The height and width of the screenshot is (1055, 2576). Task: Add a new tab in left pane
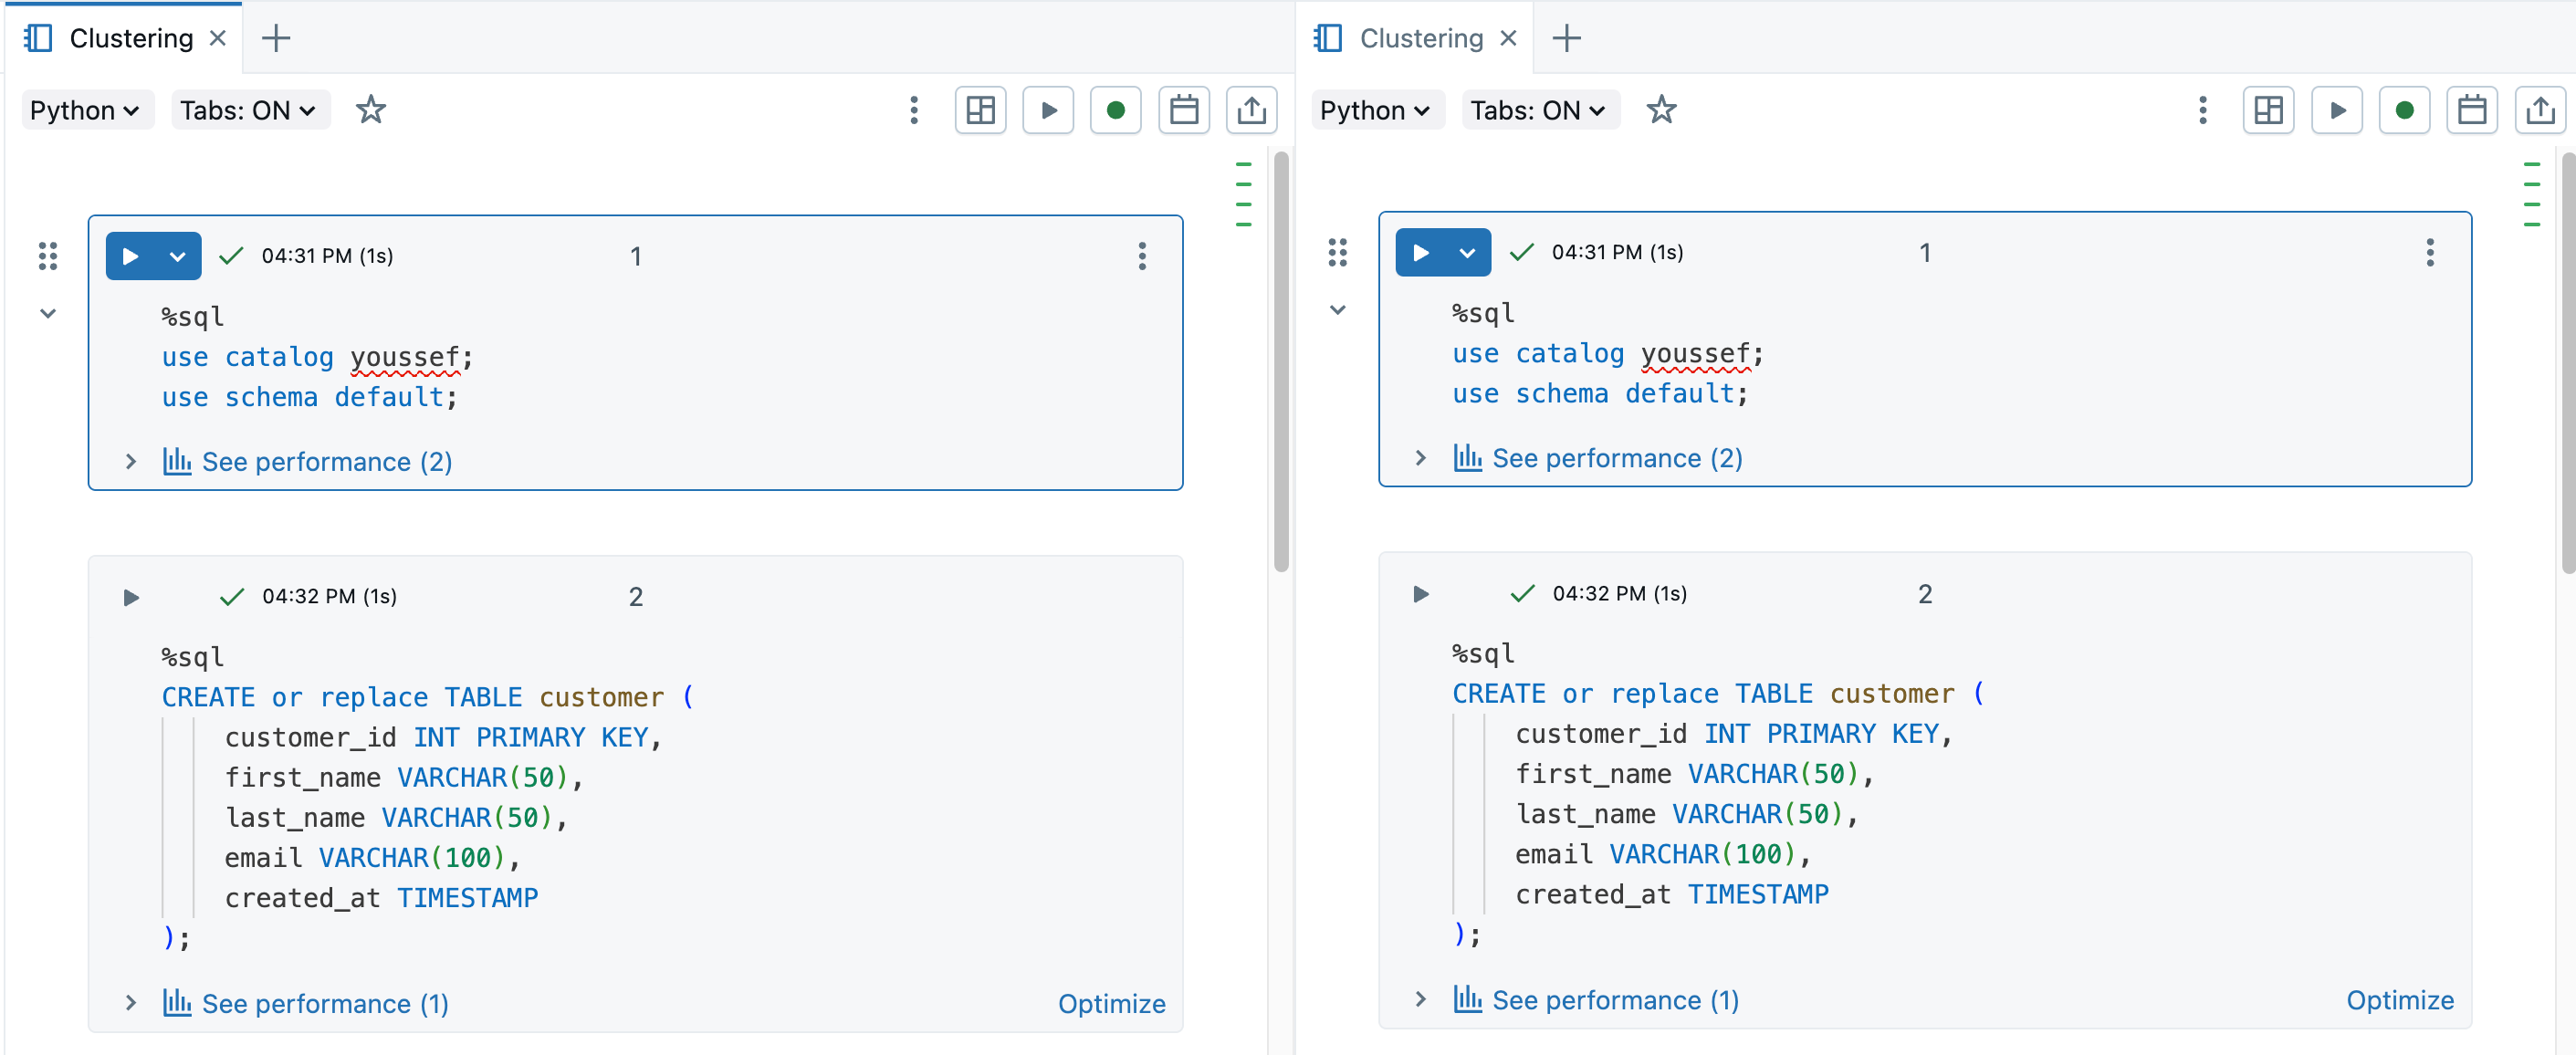tap(275, 38)
